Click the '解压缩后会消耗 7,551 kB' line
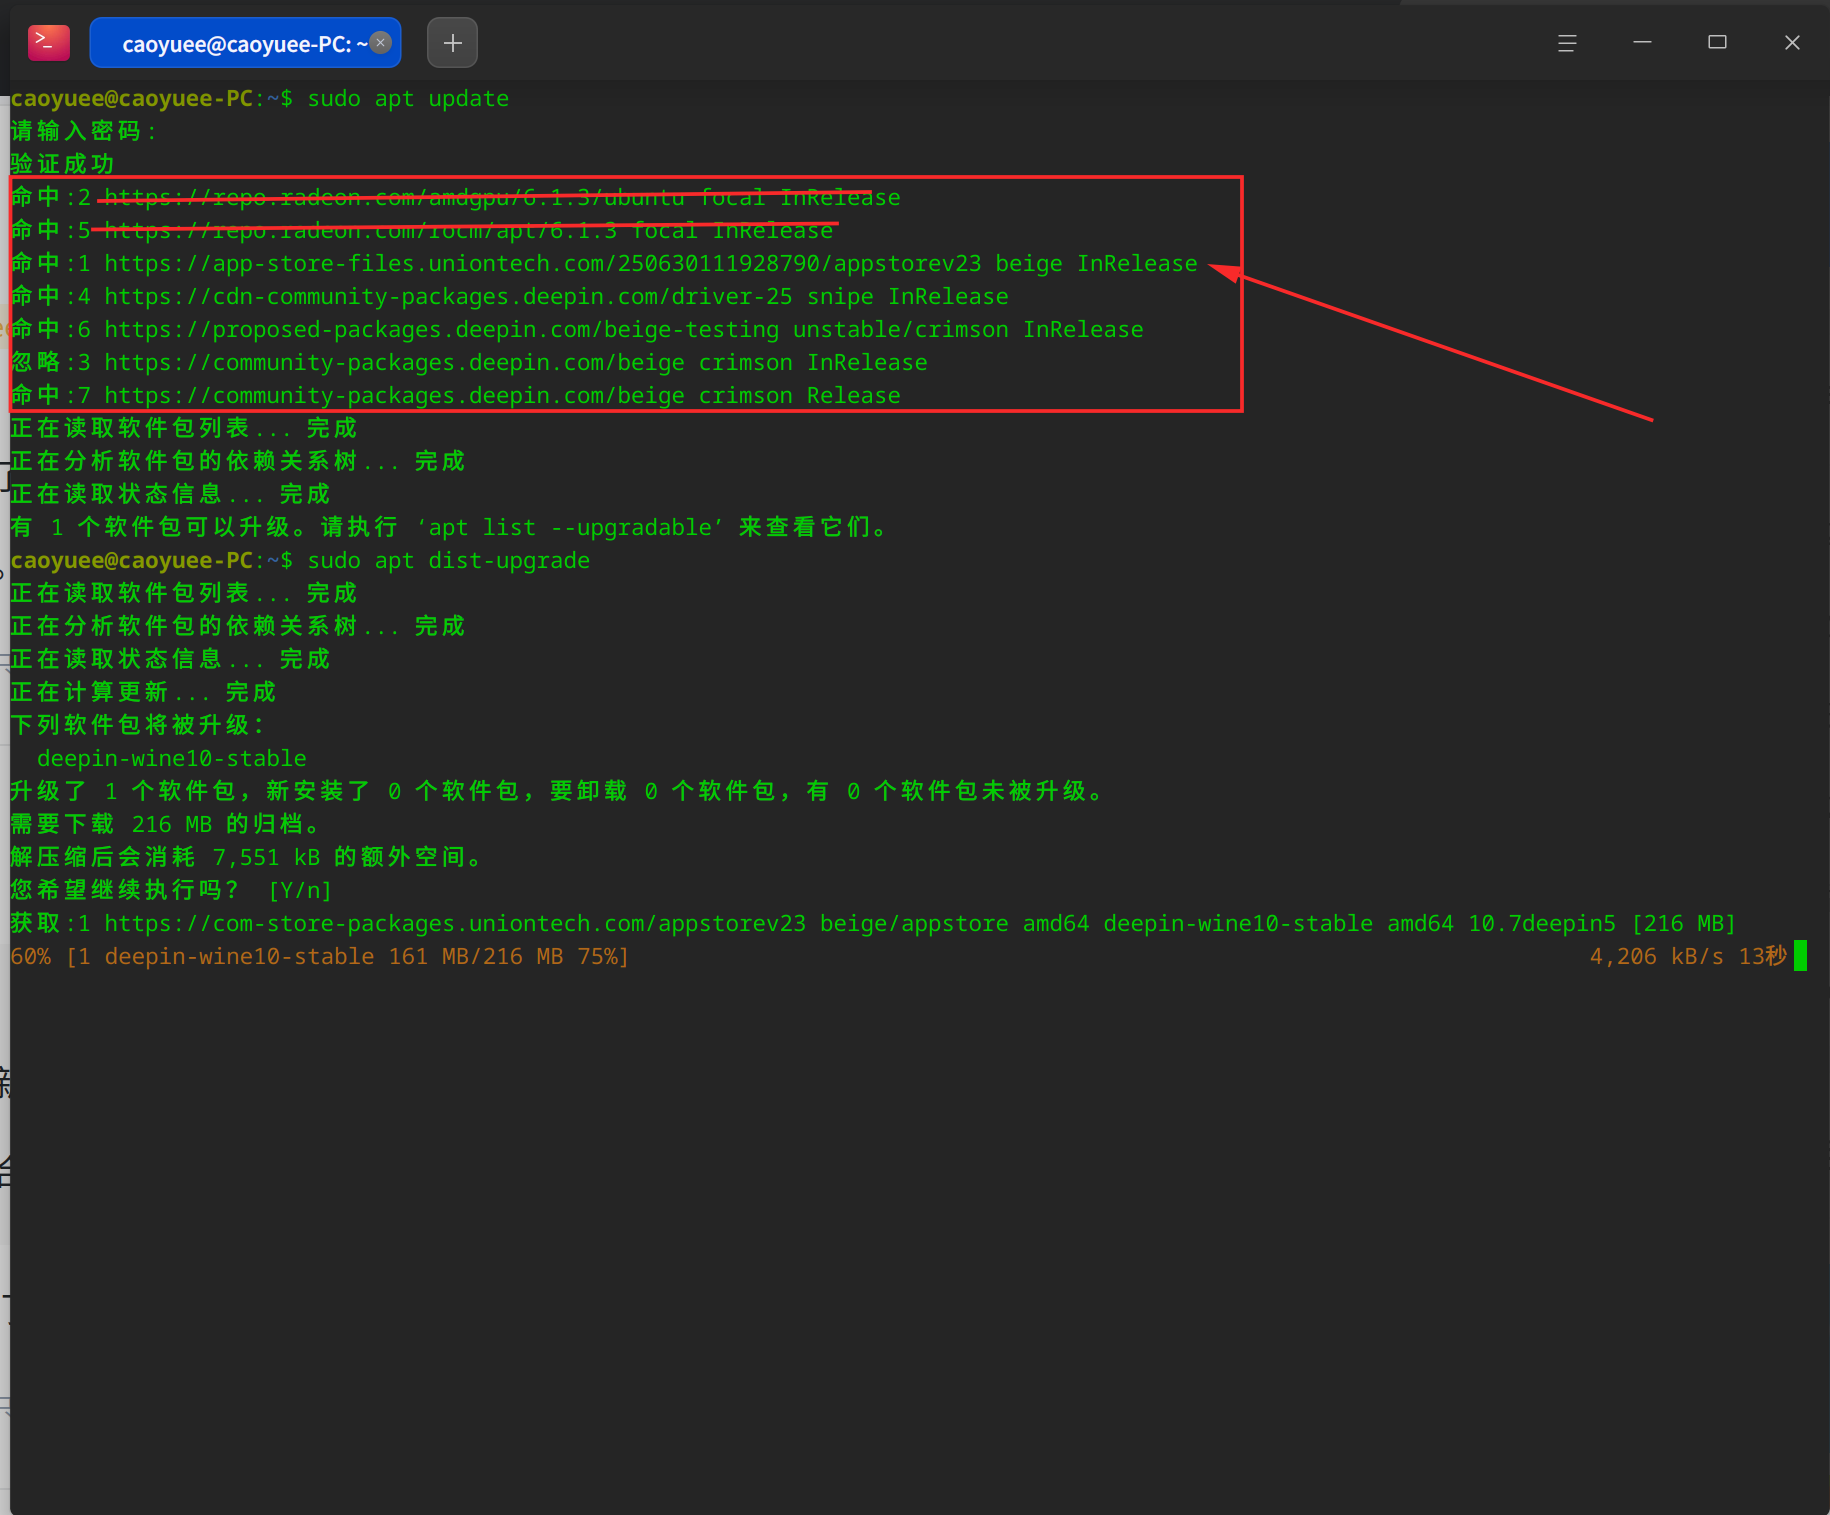 [x=247, y=857]
